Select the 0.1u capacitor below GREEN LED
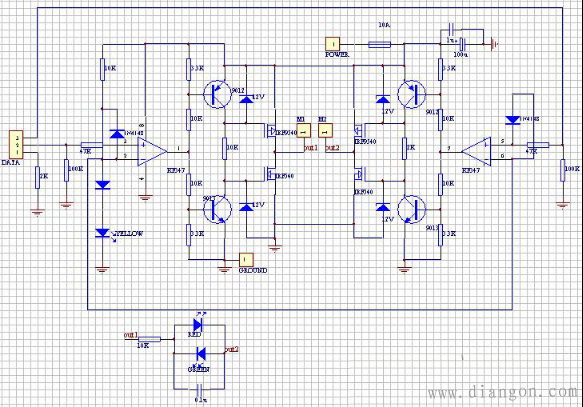 pyautogui.click(x=199, y=389)
